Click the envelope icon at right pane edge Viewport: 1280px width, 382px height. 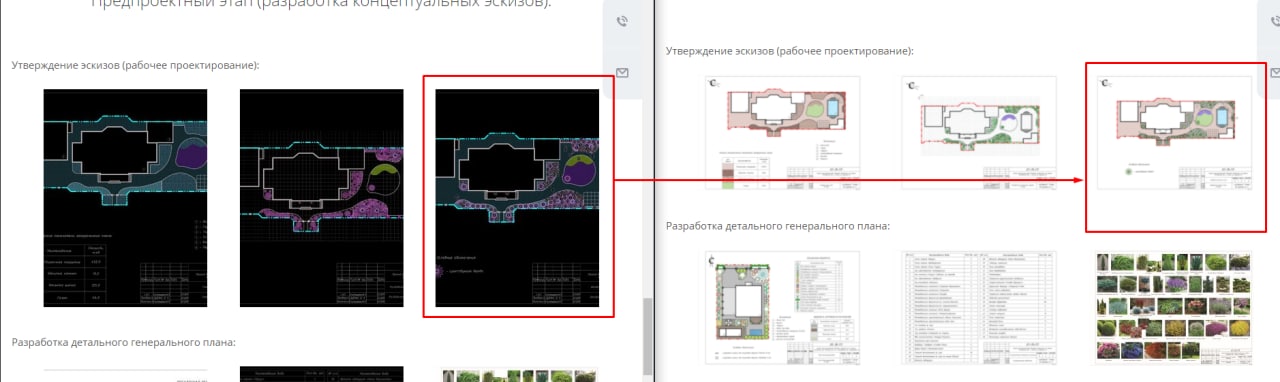(x=1274, y=73)
